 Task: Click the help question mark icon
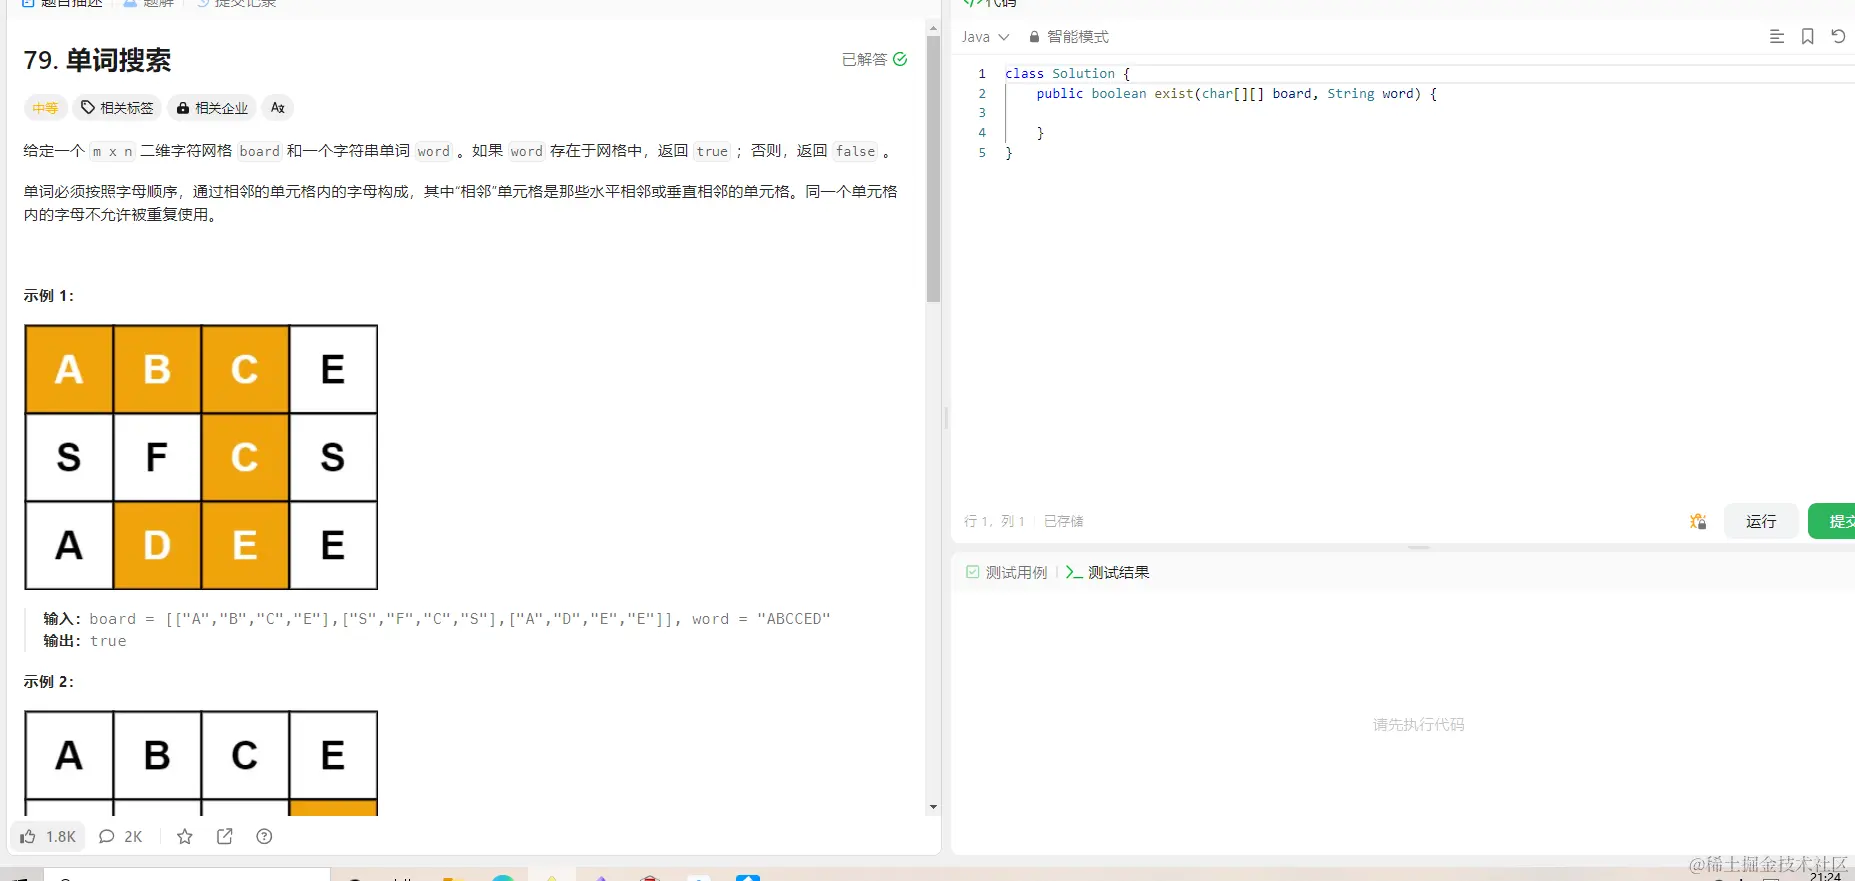click(264, 837)
